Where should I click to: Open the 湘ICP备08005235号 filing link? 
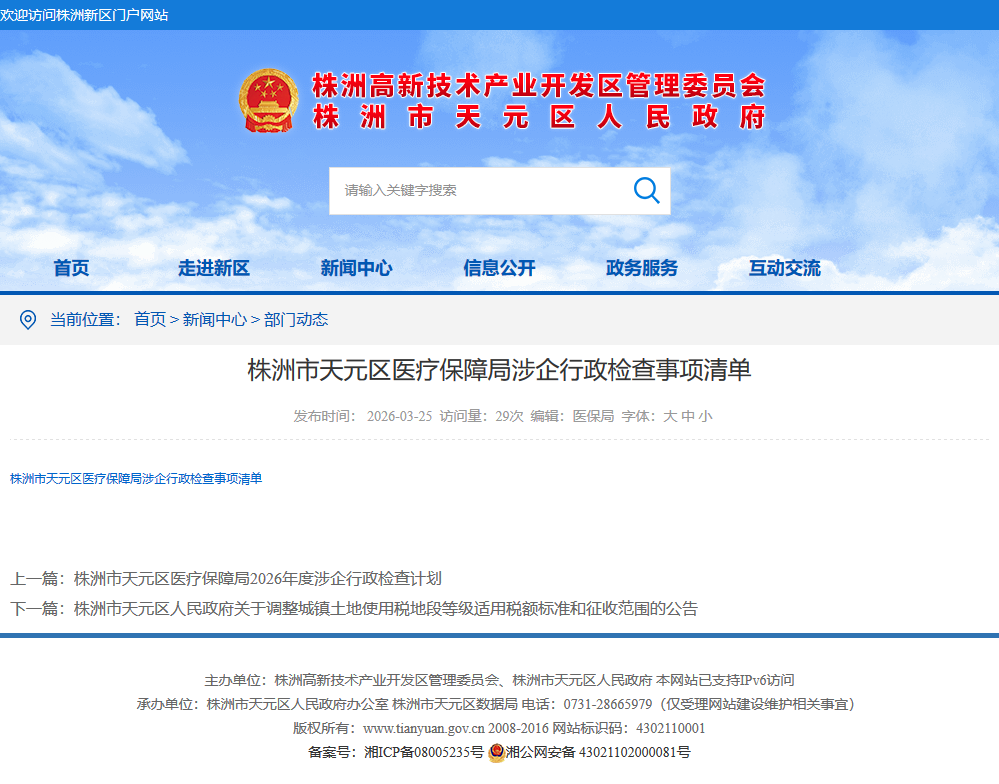point(423,752)
